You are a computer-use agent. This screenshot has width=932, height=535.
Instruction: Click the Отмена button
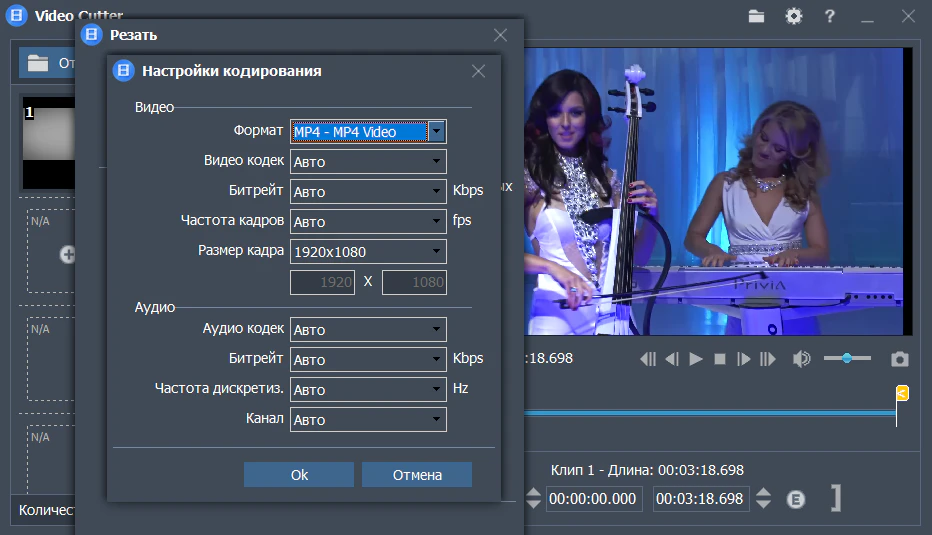click(417, 475)
